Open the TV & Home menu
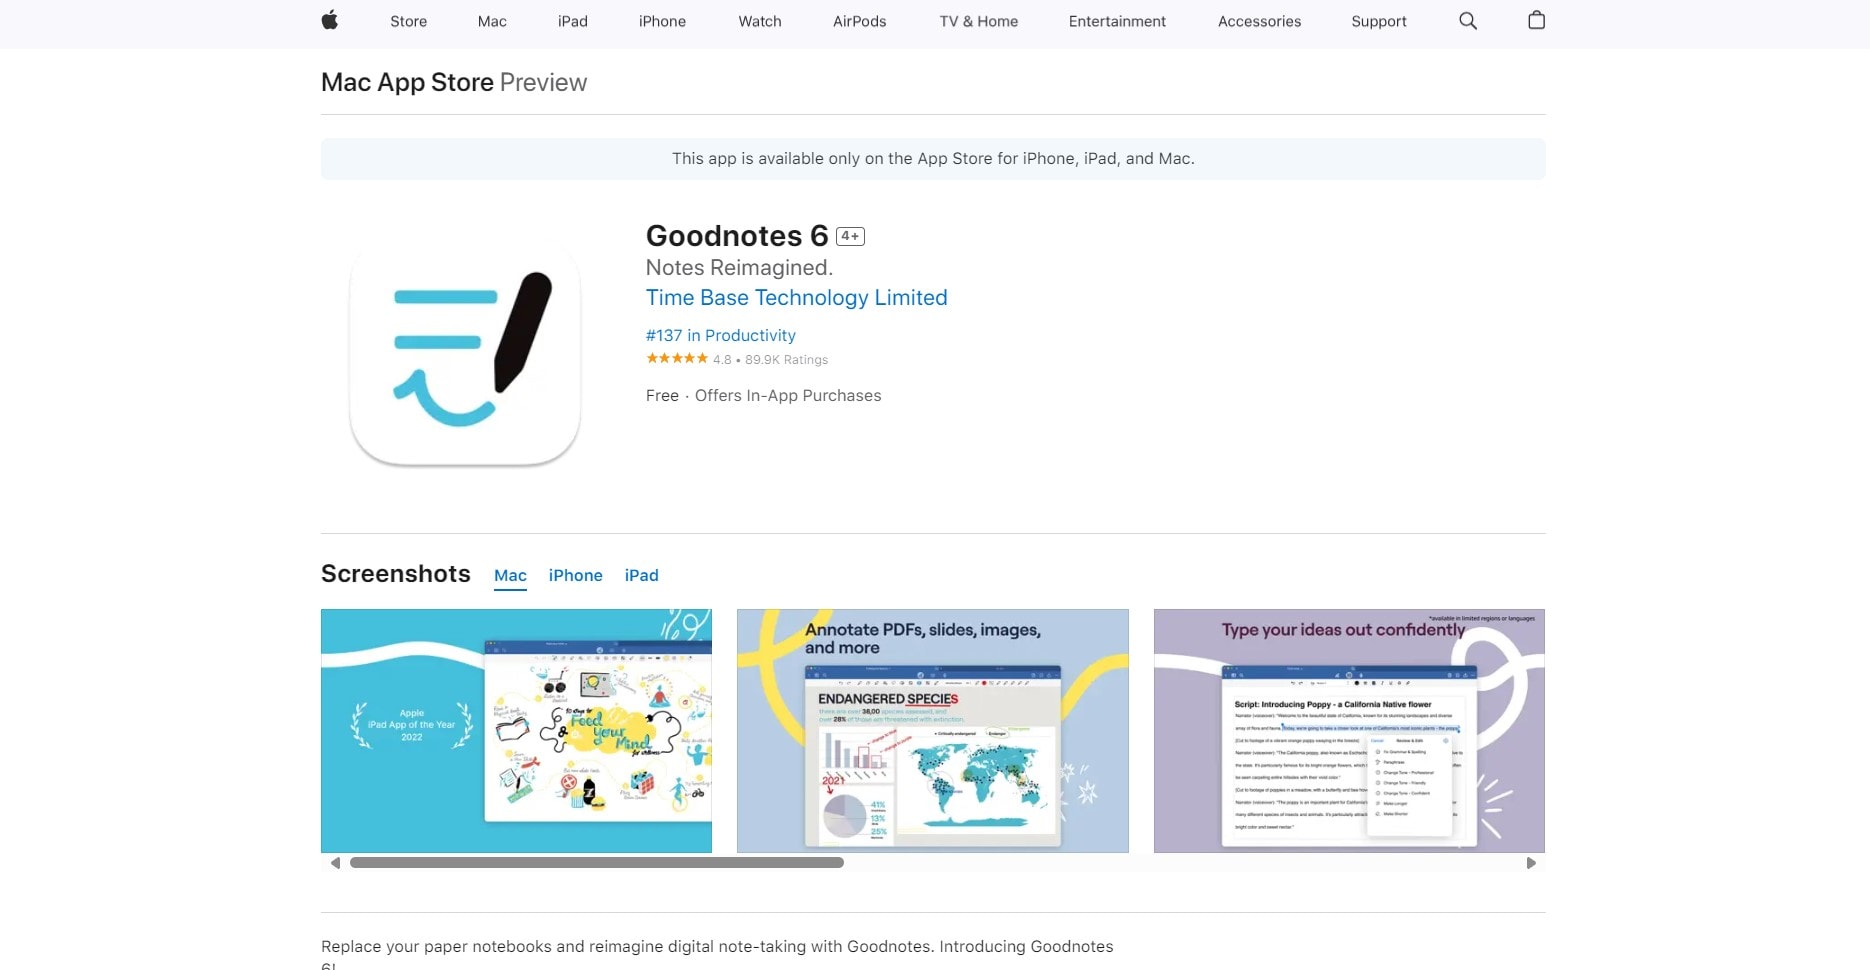This screenshot has width=1870, height=970. point(979,21)
